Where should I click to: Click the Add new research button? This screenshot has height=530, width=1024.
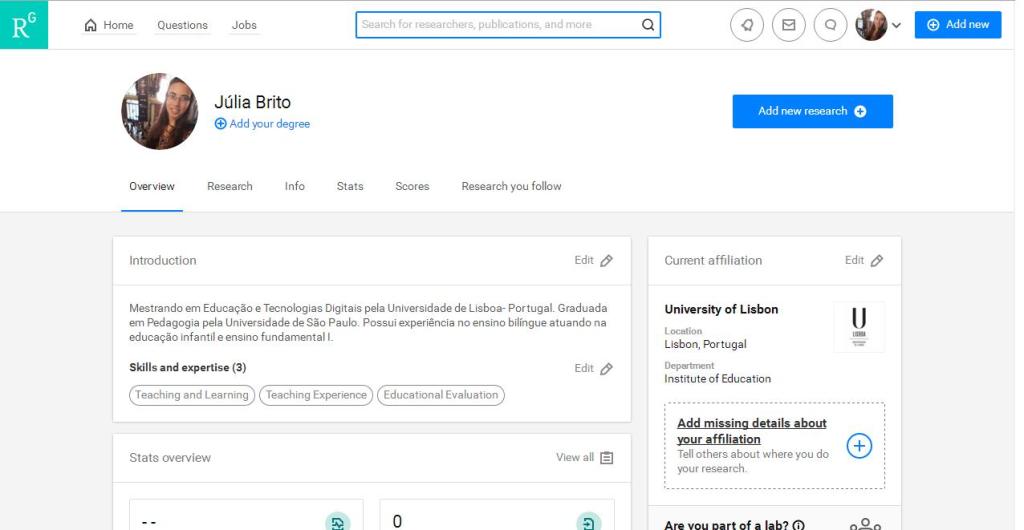[x=812, y=111]
